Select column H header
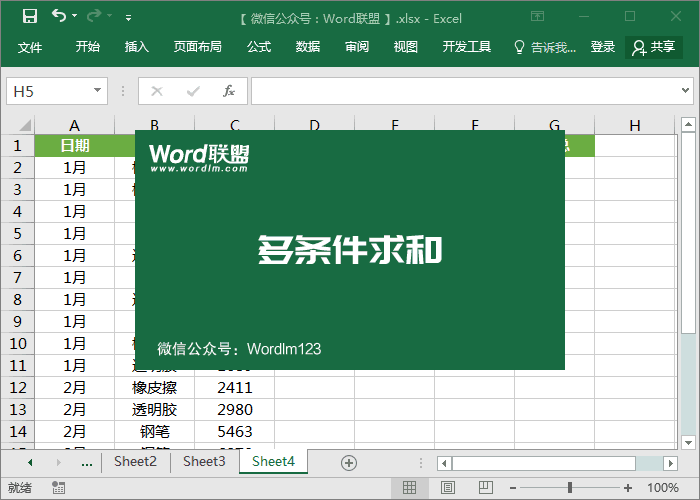The height and width of the screenshot is (500, 700). point(635,125)
